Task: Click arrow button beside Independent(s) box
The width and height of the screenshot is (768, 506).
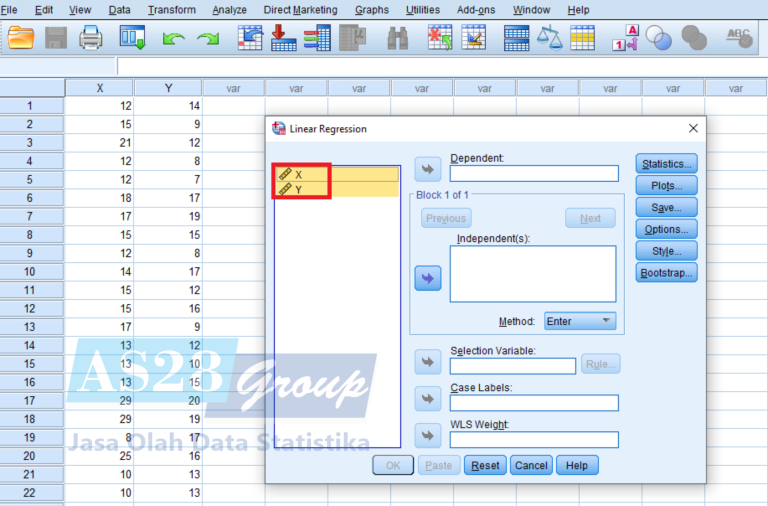Action: click(427, 278)
